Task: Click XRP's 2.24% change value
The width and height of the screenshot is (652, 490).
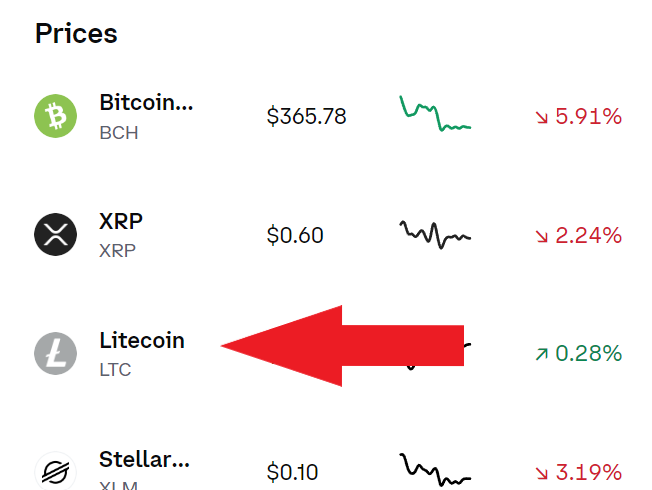Action: click(578, 236)
